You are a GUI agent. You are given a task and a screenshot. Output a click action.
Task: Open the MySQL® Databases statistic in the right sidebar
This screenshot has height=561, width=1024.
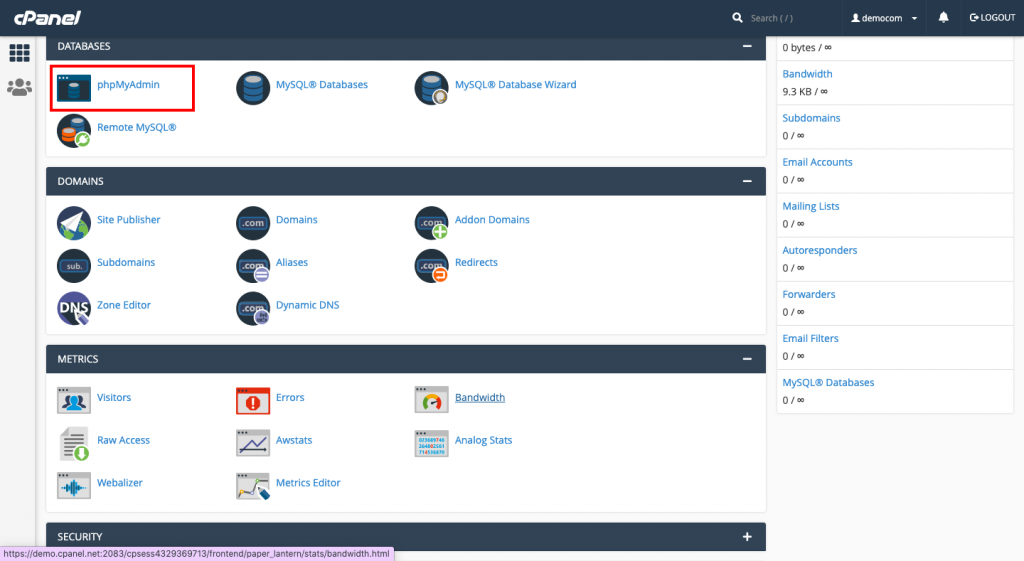point(828,382)
